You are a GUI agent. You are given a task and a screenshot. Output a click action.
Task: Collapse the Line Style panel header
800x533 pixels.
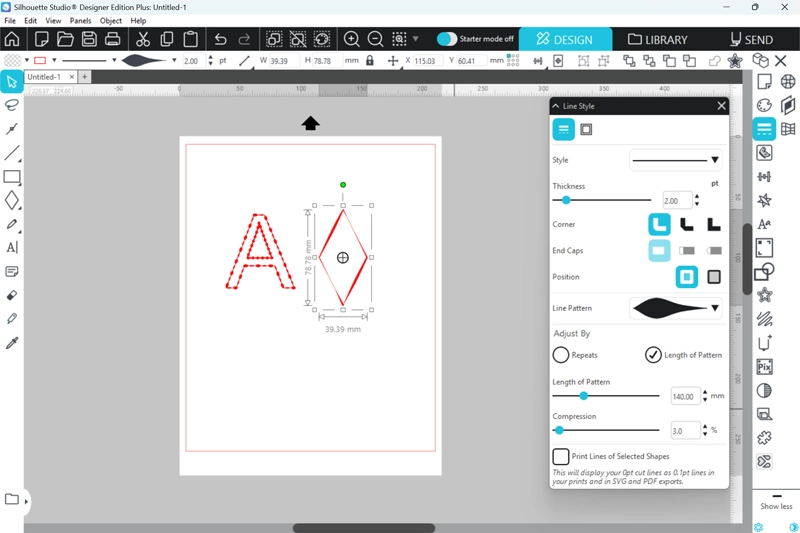point(556,106)
